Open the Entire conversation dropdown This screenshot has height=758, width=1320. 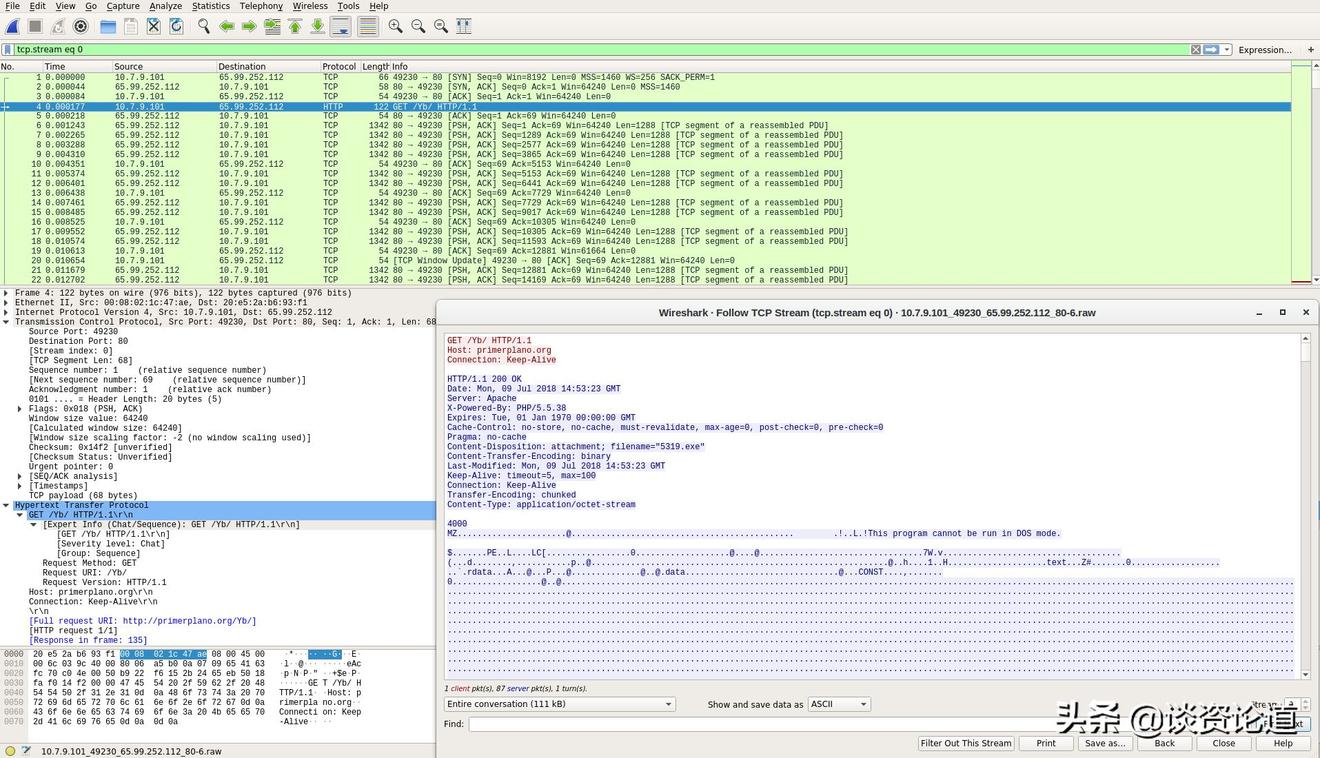coord(560,704)
